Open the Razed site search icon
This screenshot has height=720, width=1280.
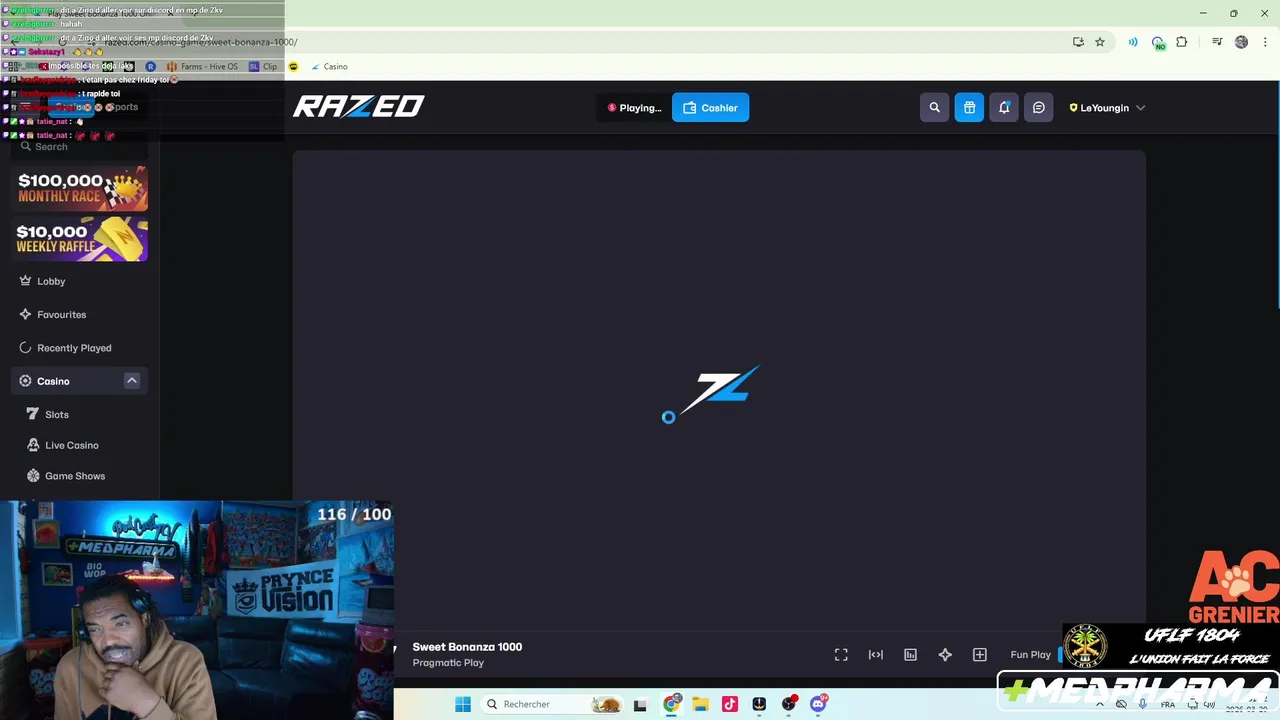tap(934, 108)
